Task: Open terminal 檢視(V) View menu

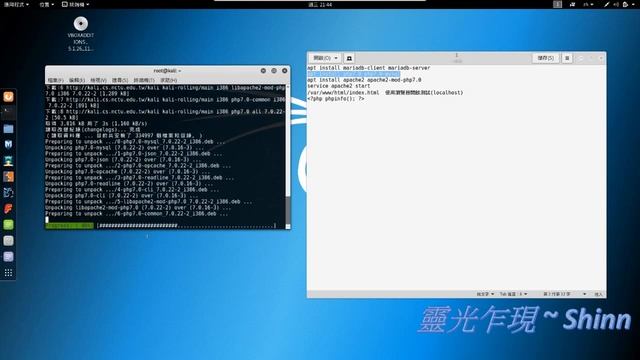Action: click(98, 80)
